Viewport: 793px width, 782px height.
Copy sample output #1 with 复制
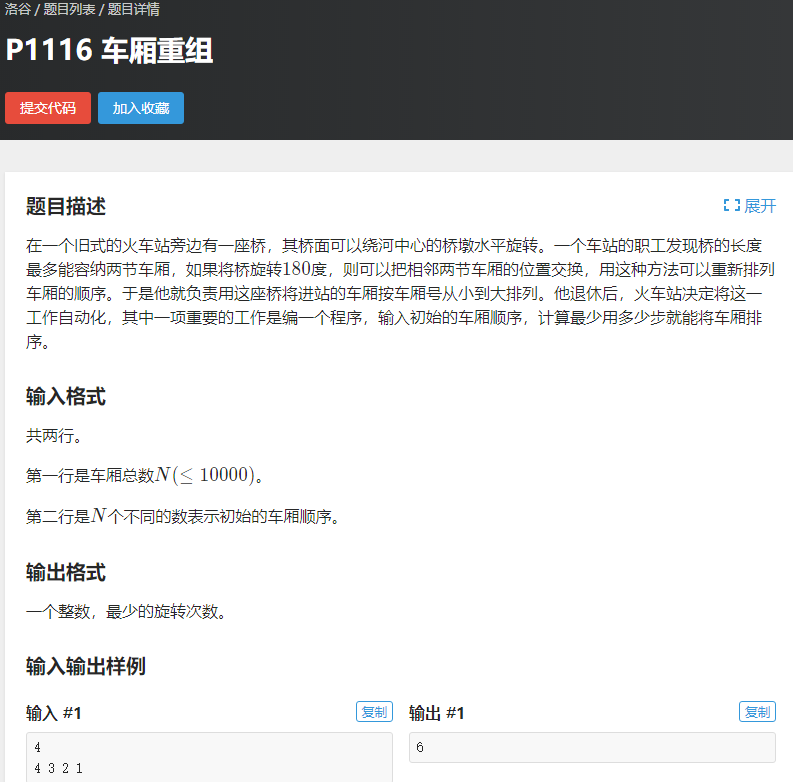coord(757,712)
